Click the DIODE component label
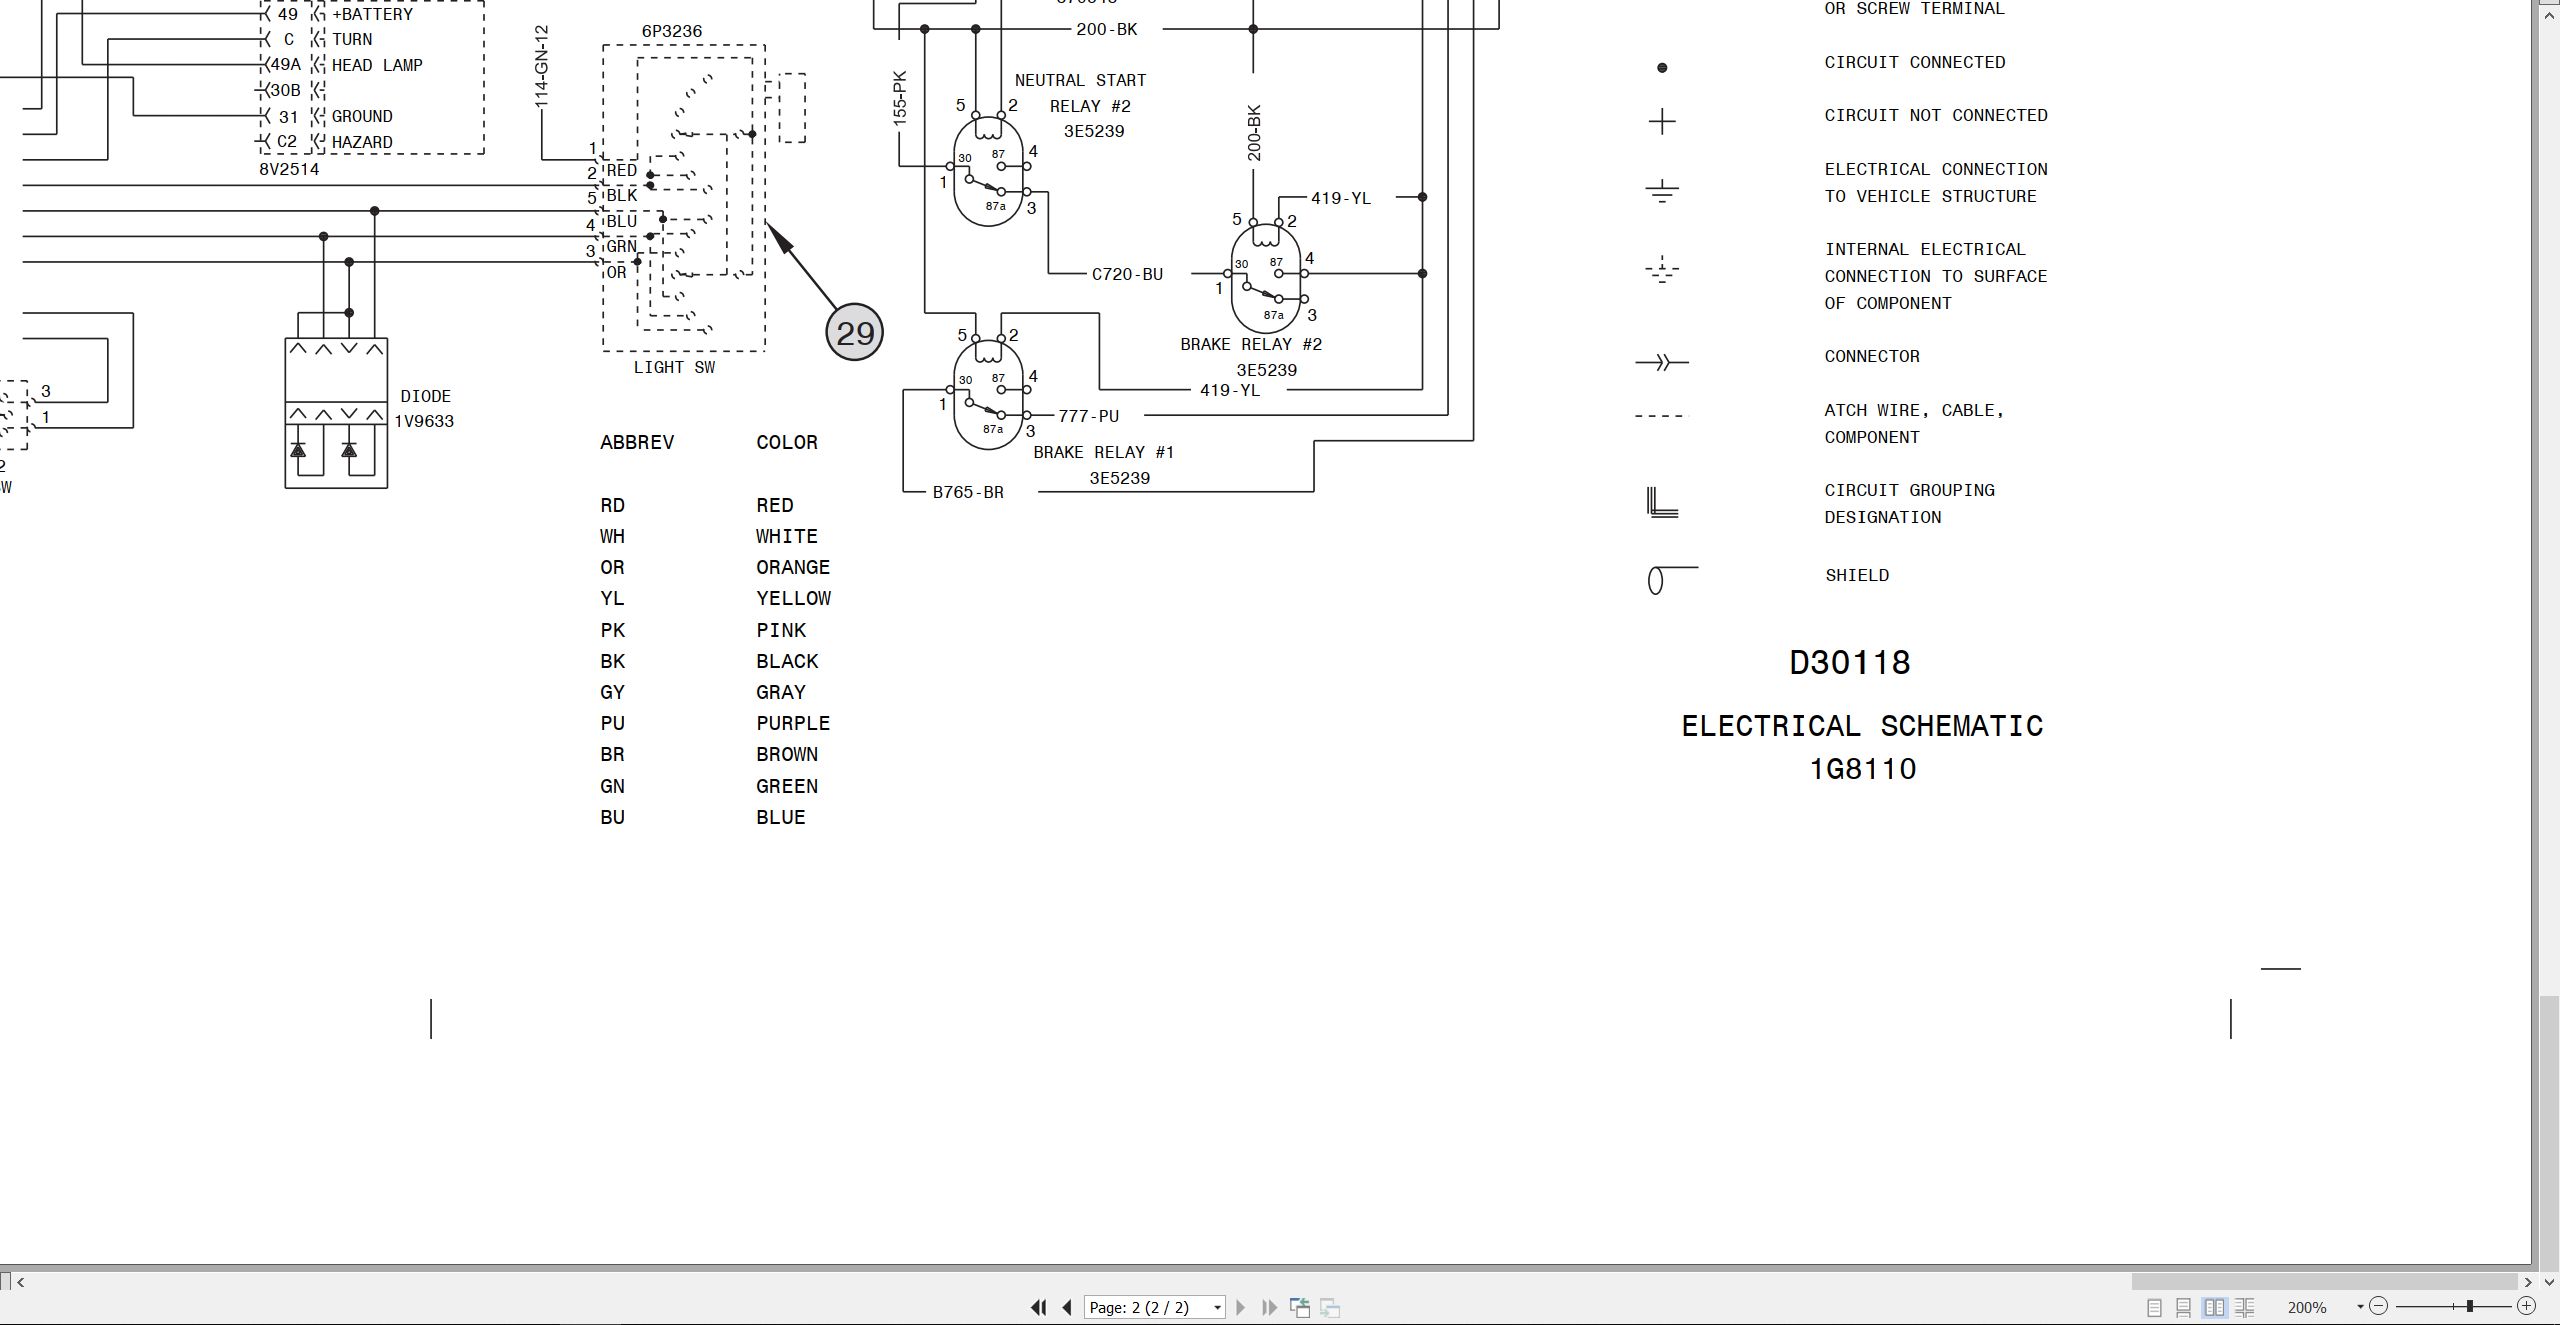This screenshot has width=2560, height=1325. point(425,396)
